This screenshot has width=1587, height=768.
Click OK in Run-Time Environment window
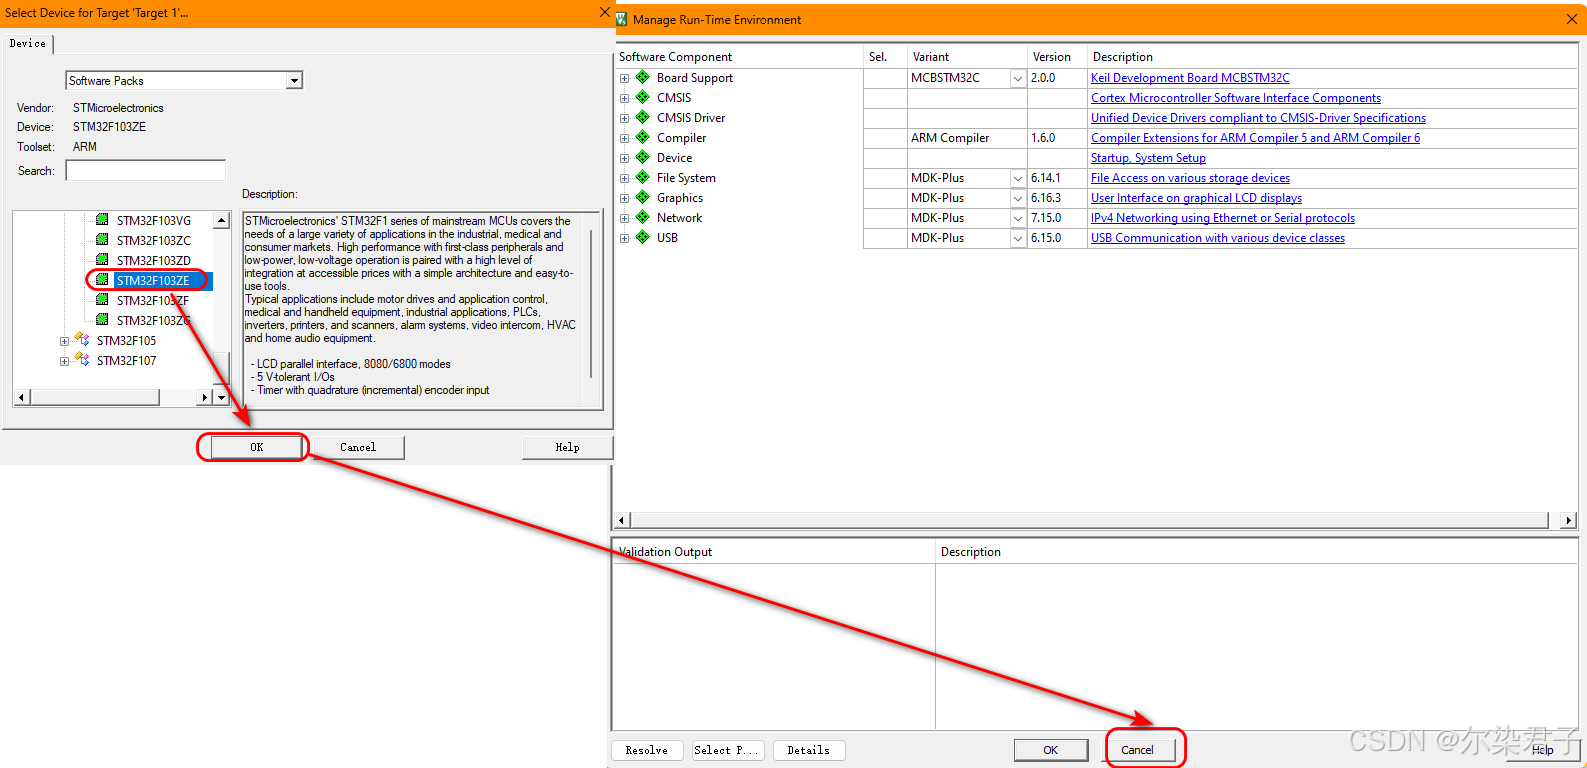(1051, 750)
